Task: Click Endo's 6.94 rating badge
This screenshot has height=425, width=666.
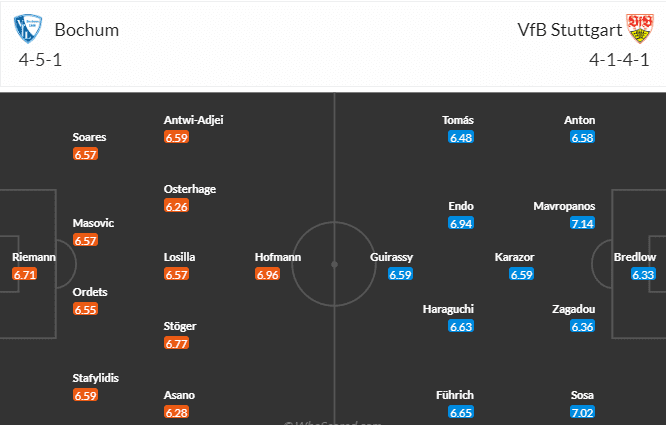Action: (461, 223)
